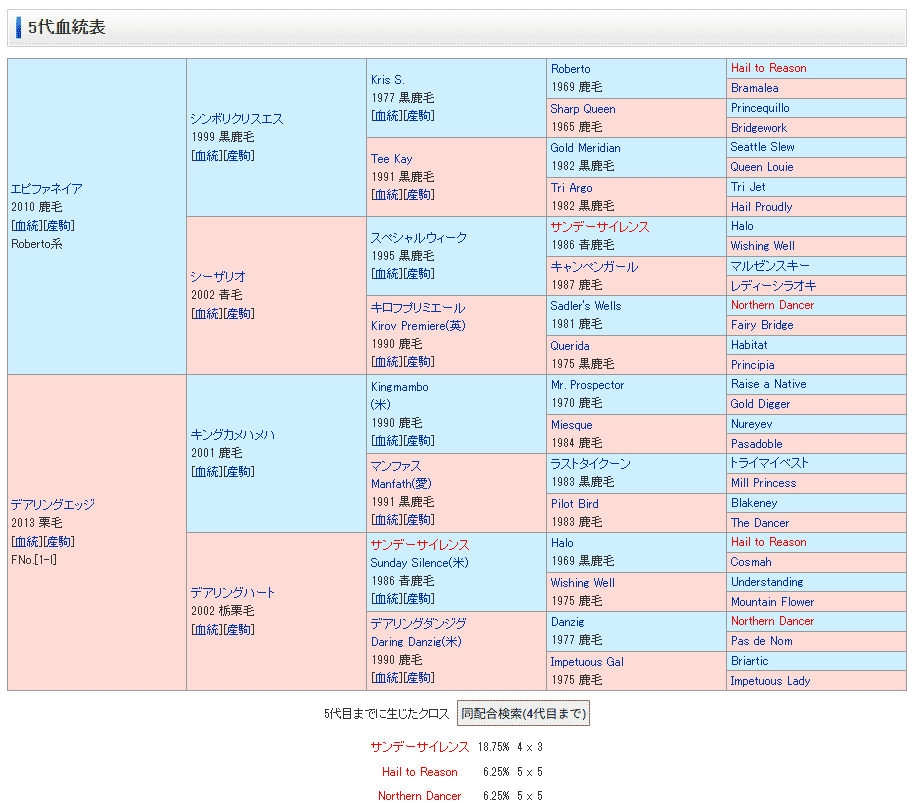The width and height of the screenshot is (915, 803).
Task: Click the Briartic link
Action: pyautogui.click(x=750, y=661)
